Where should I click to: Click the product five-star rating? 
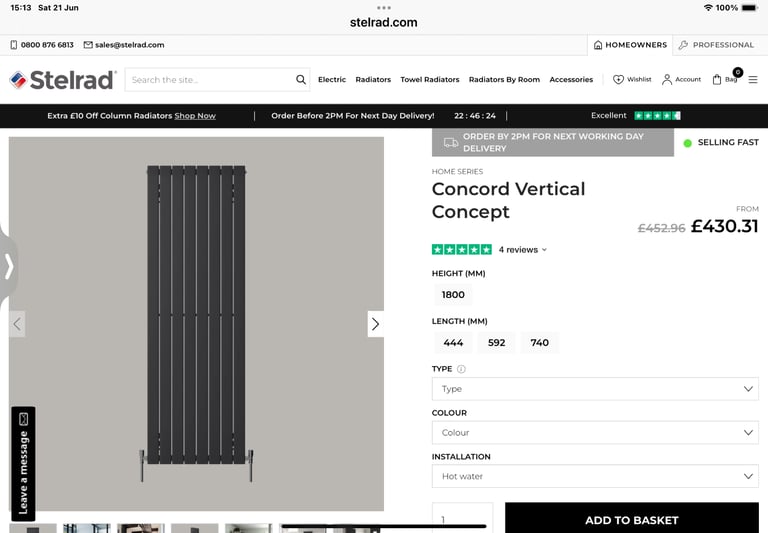(x=461, y=249)
